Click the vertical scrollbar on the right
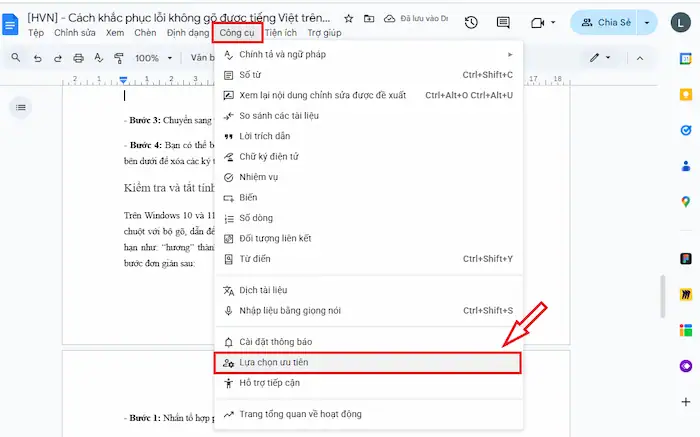 tap(661, 295)
